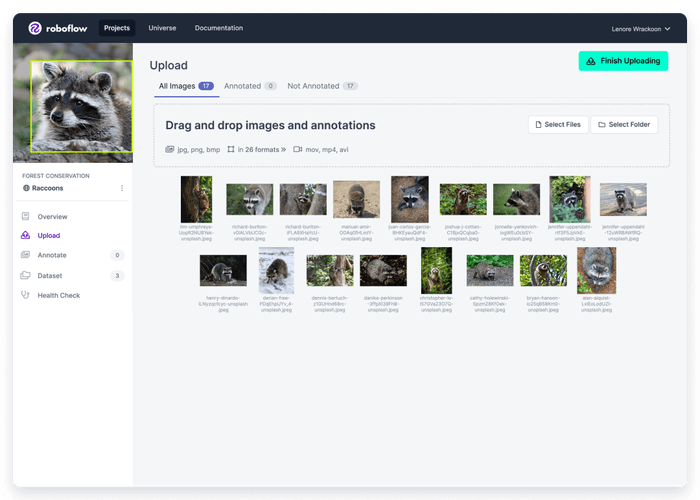Image resolution: width=700 pixels, height=500 pixels.
Task: Open the Overview sidebar icon
Action: coord(26,217)
